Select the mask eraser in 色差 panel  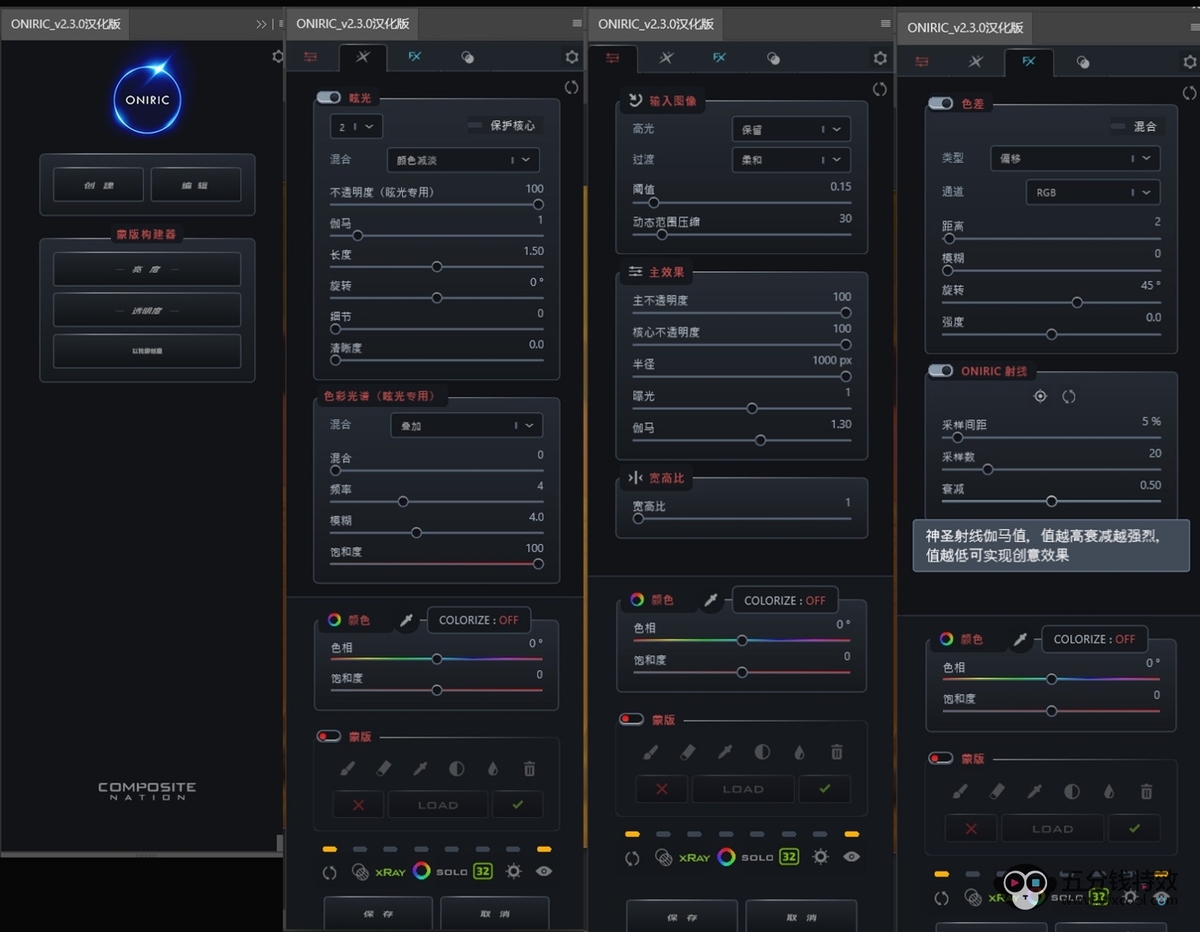coord(997,791)
